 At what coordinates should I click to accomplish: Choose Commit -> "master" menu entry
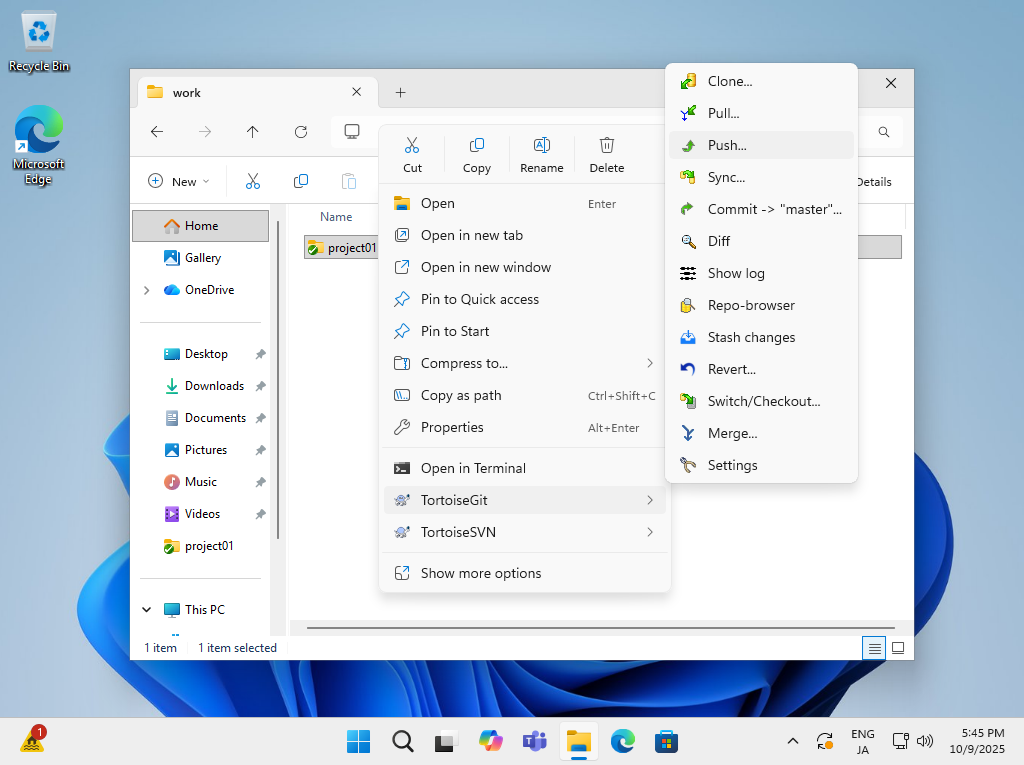coord(774,209)
